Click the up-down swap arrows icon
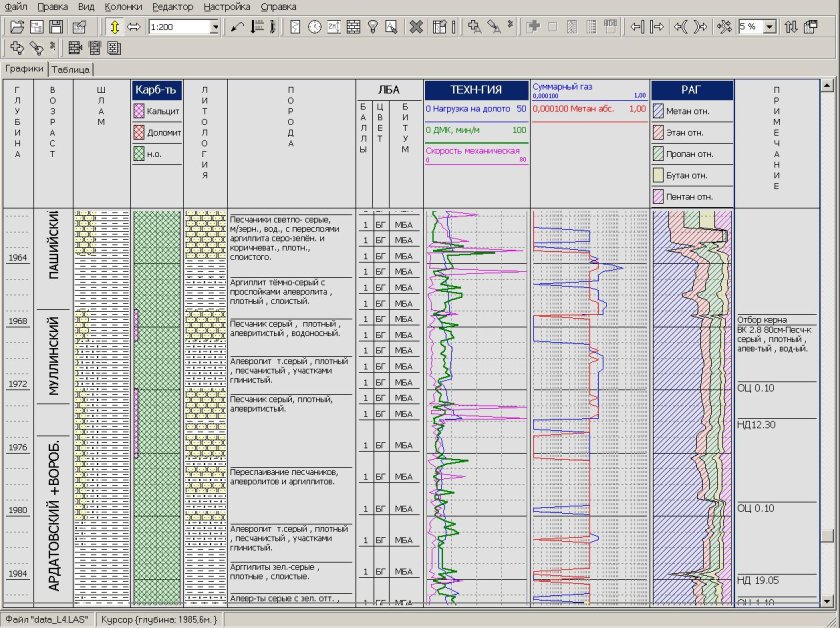Image resolution: width=840 pixels, height=628 pixels. (793, 28)
